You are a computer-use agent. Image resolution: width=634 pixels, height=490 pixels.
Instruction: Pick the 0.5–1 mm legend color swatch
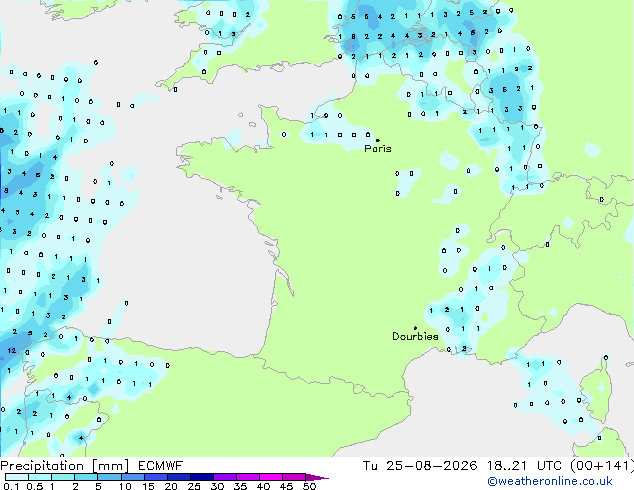point(40,477)
